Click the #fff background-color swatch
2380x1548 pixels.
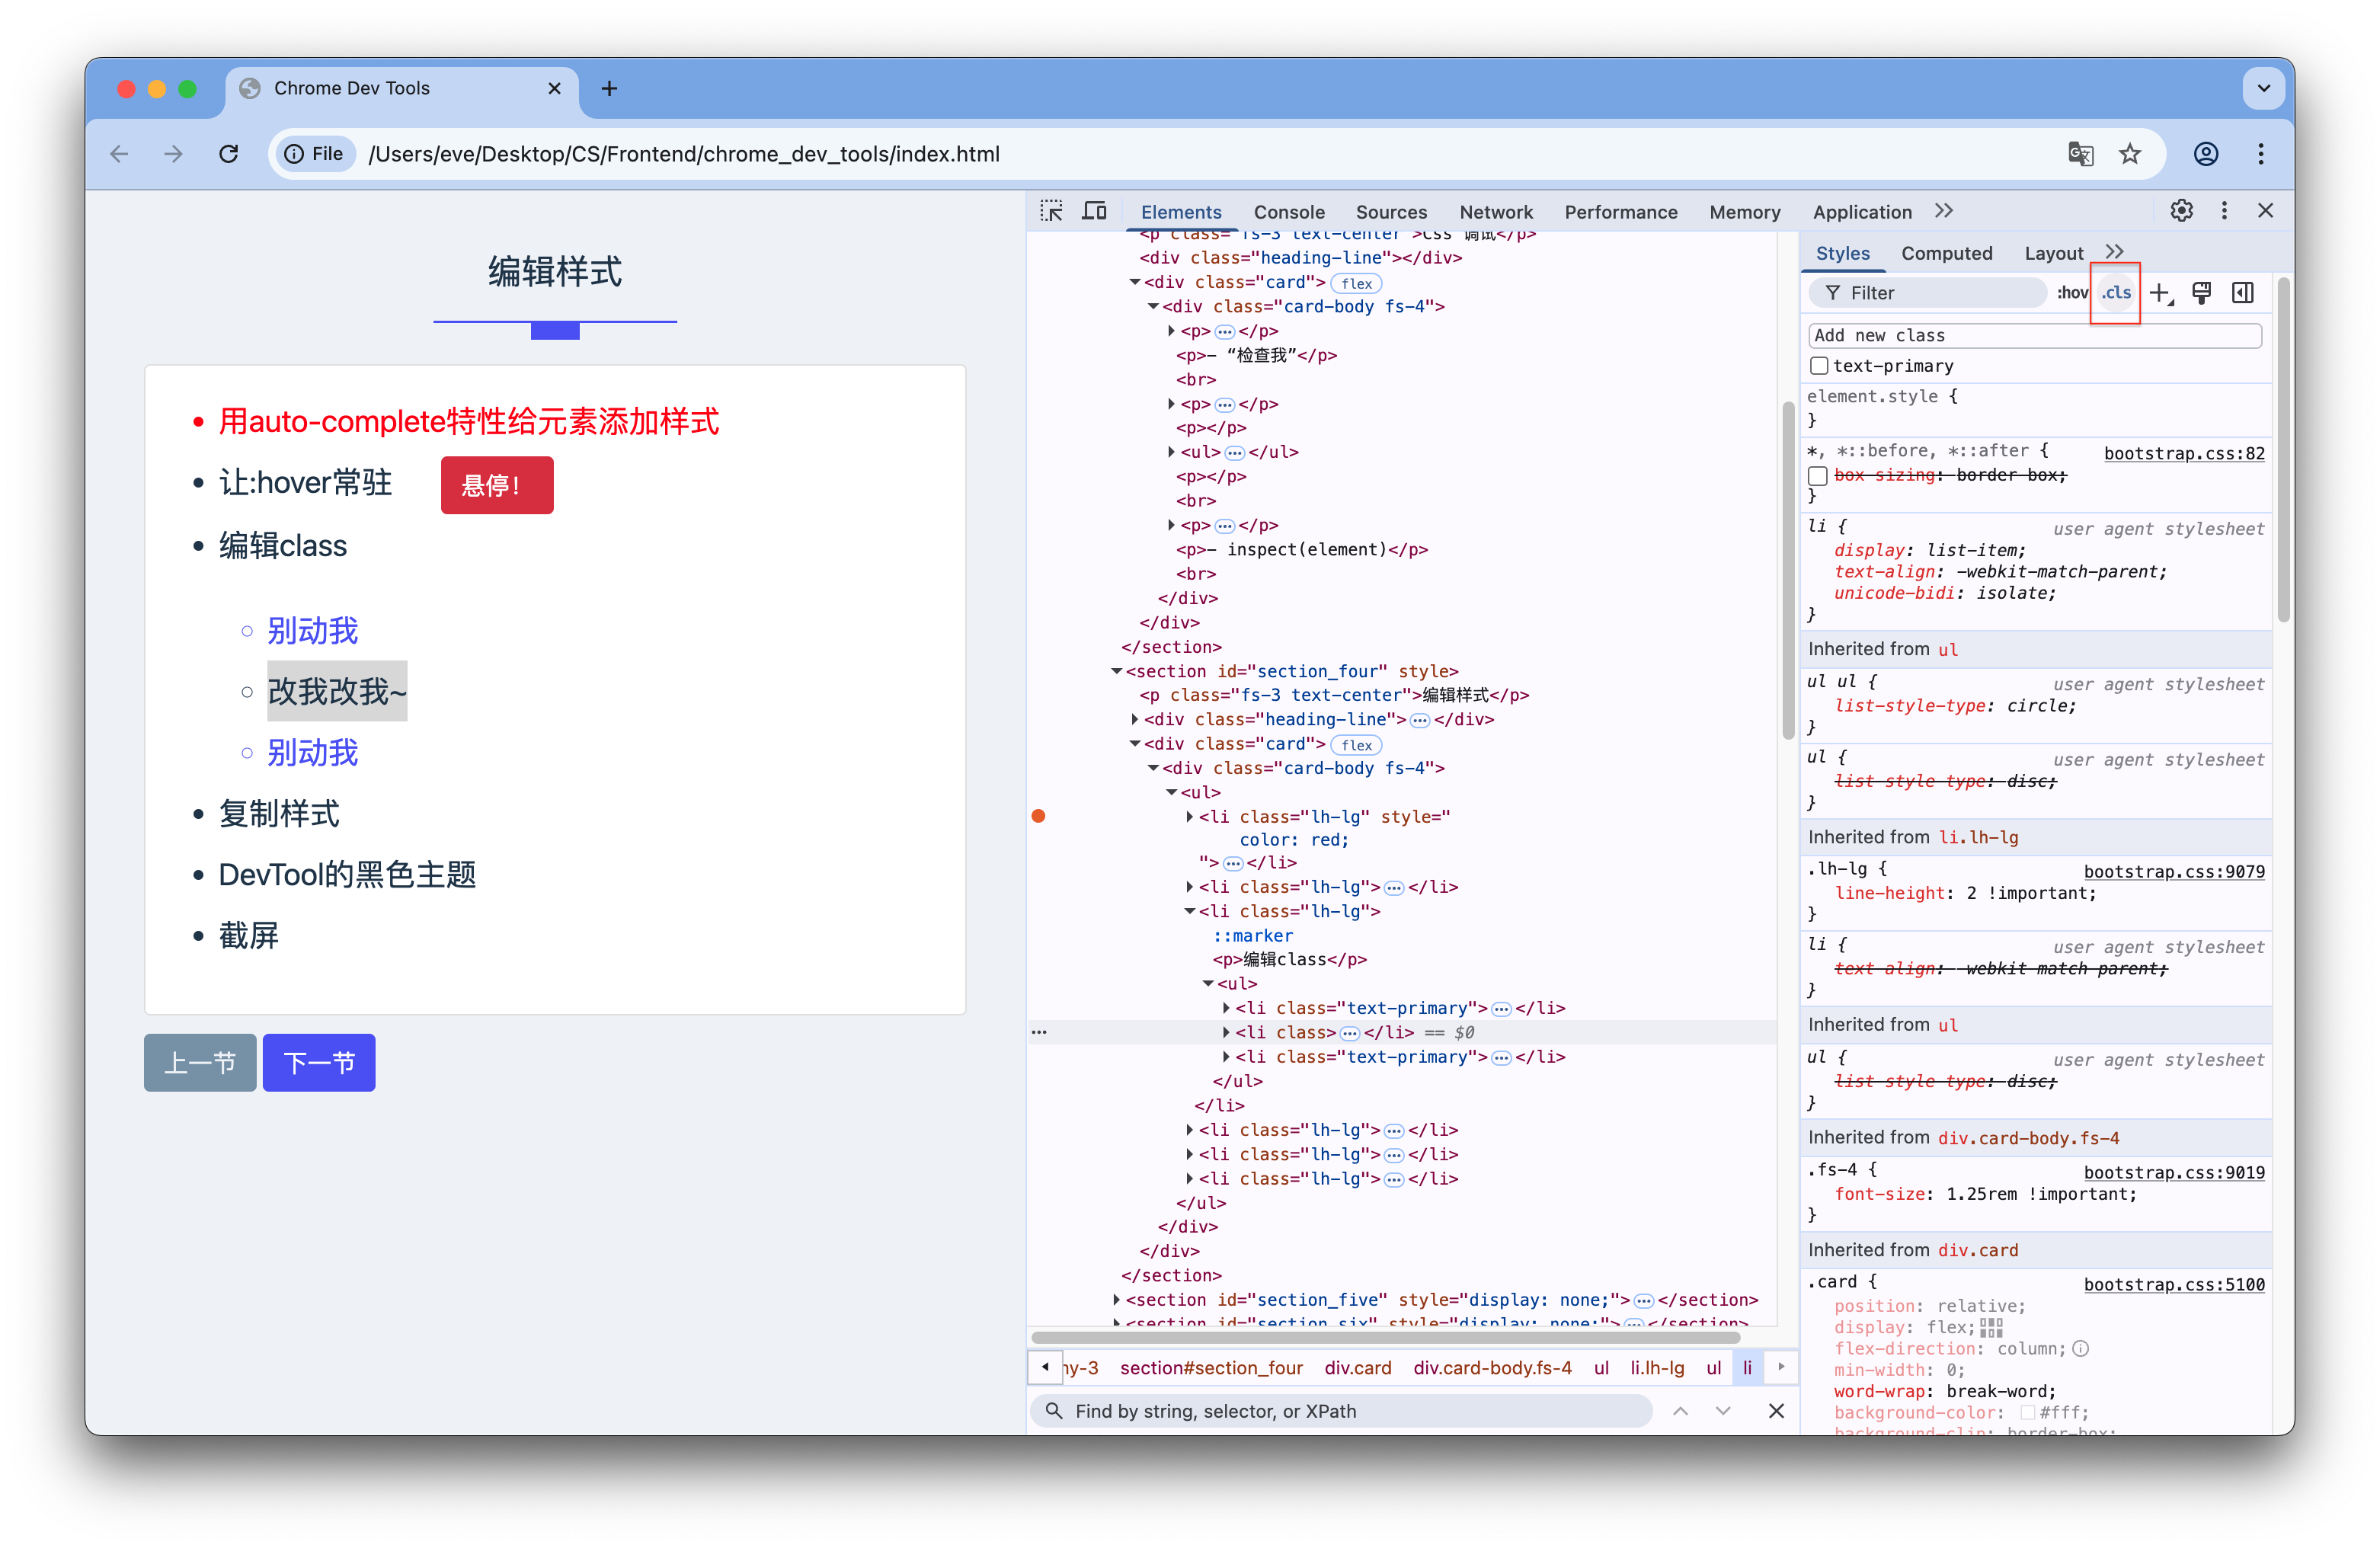[x=2027, y=1412]
